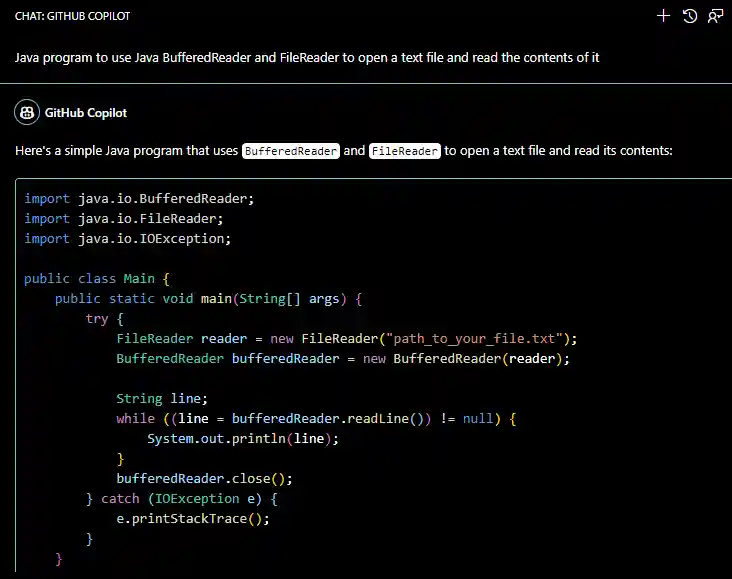Screen dimensions: 732x579
Task: Click the user prompt about Java BufferedReader
Action: pyautogui.click(x=307, y=57)
